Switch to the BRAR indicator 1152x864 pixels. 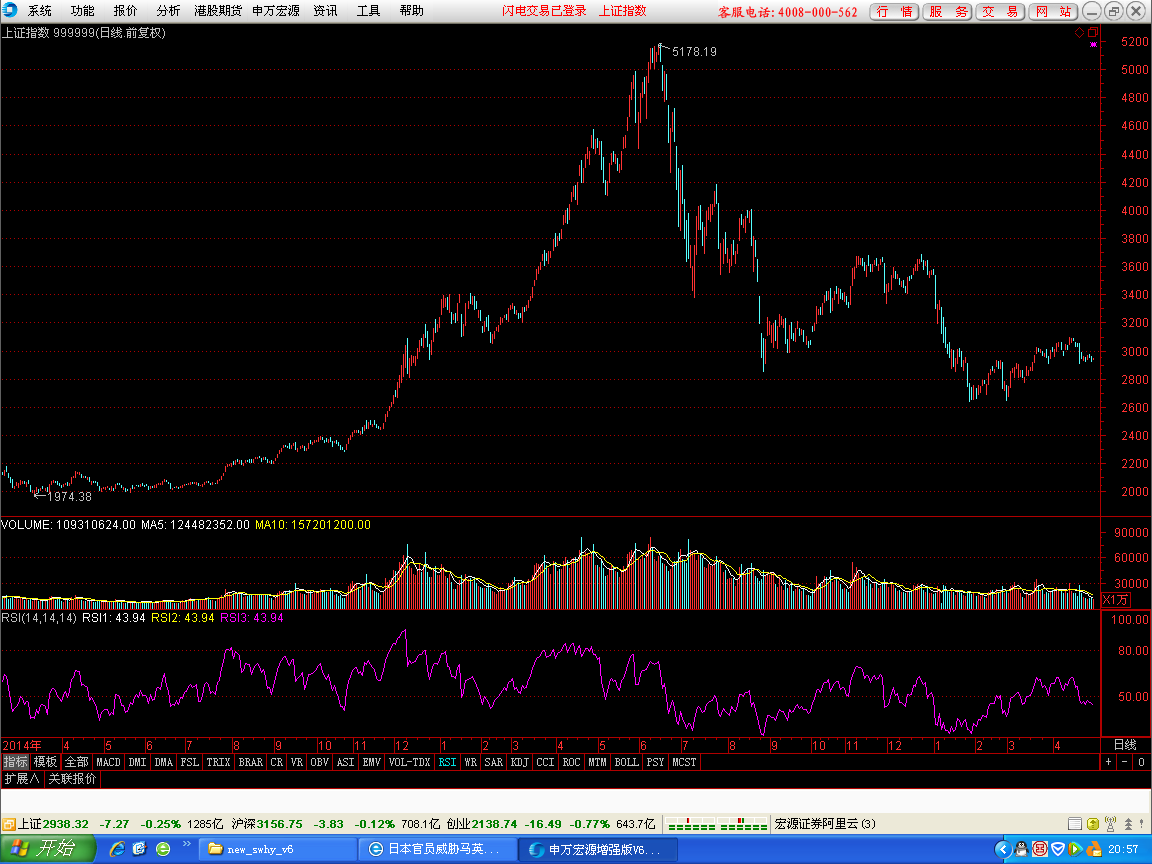(251, 762)
